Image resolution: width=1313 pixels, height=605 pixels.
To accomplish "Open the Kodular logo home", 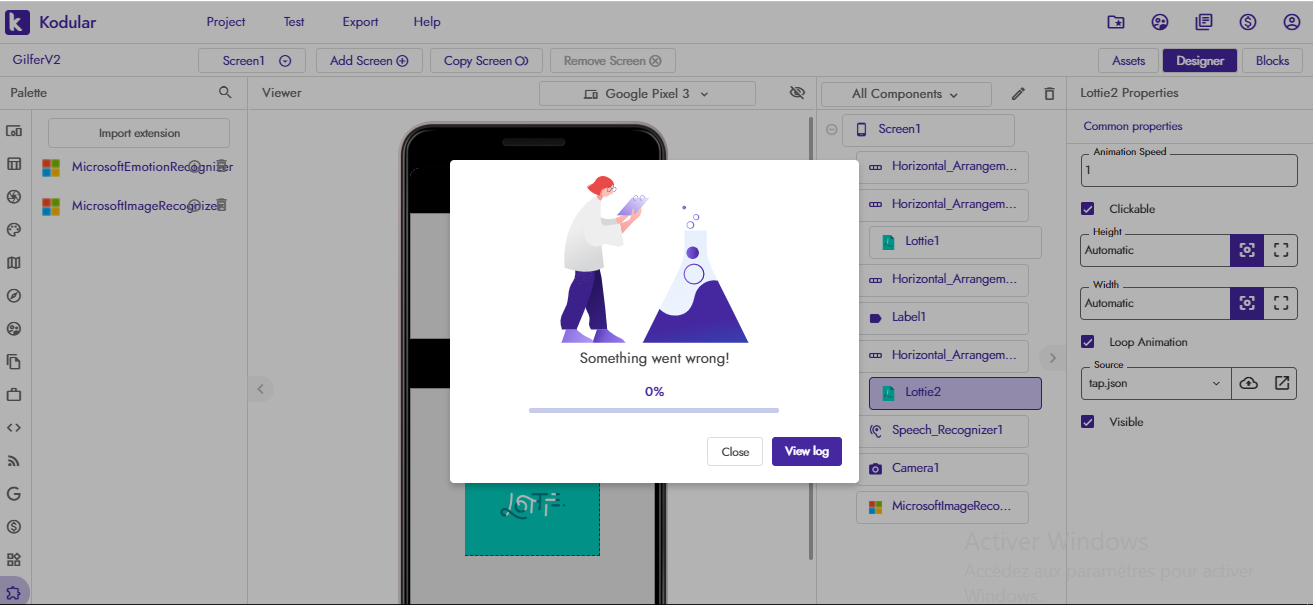I will point(50,22).
